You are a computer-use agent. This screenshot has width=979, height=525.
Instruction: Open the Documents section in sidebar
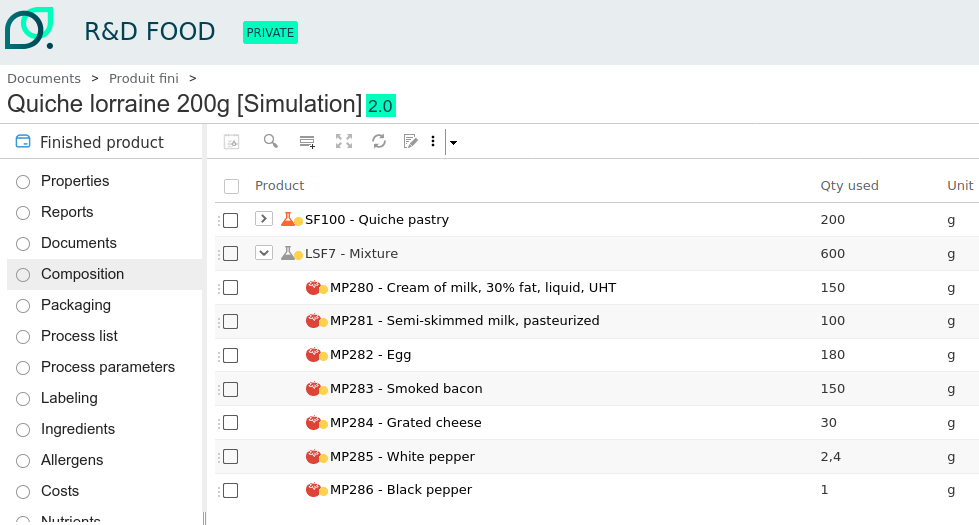click(79, 243)
